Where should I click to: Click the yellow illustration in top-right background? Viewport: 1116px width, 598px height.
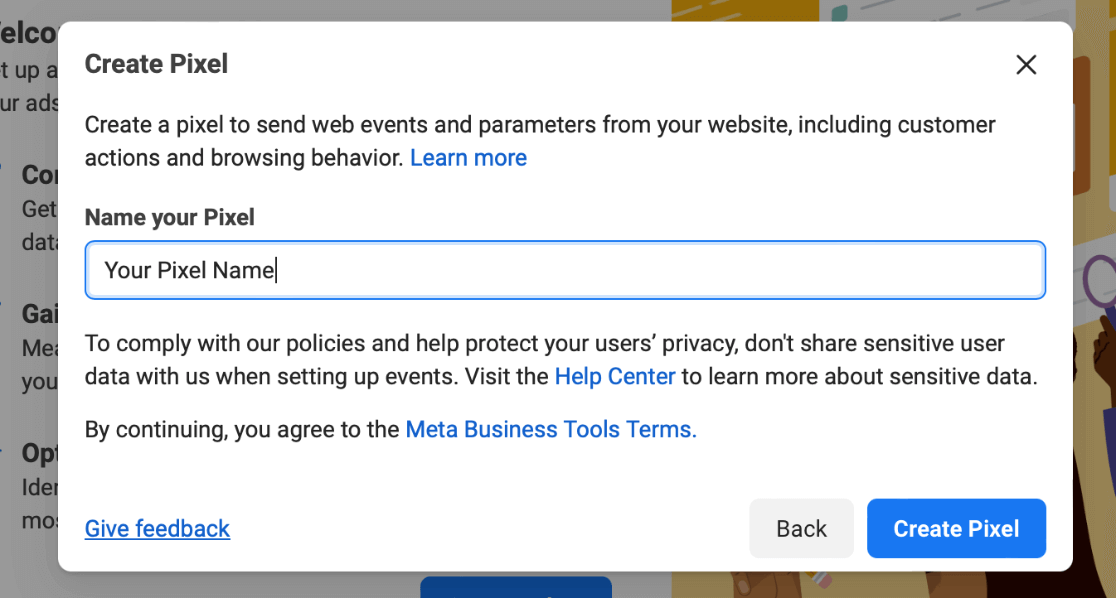(744, 10)
